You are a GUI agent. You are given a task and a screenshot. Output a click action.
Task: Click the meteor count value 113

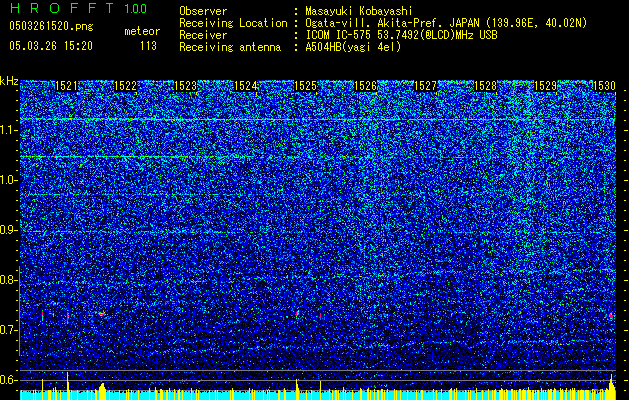point(148,46)
